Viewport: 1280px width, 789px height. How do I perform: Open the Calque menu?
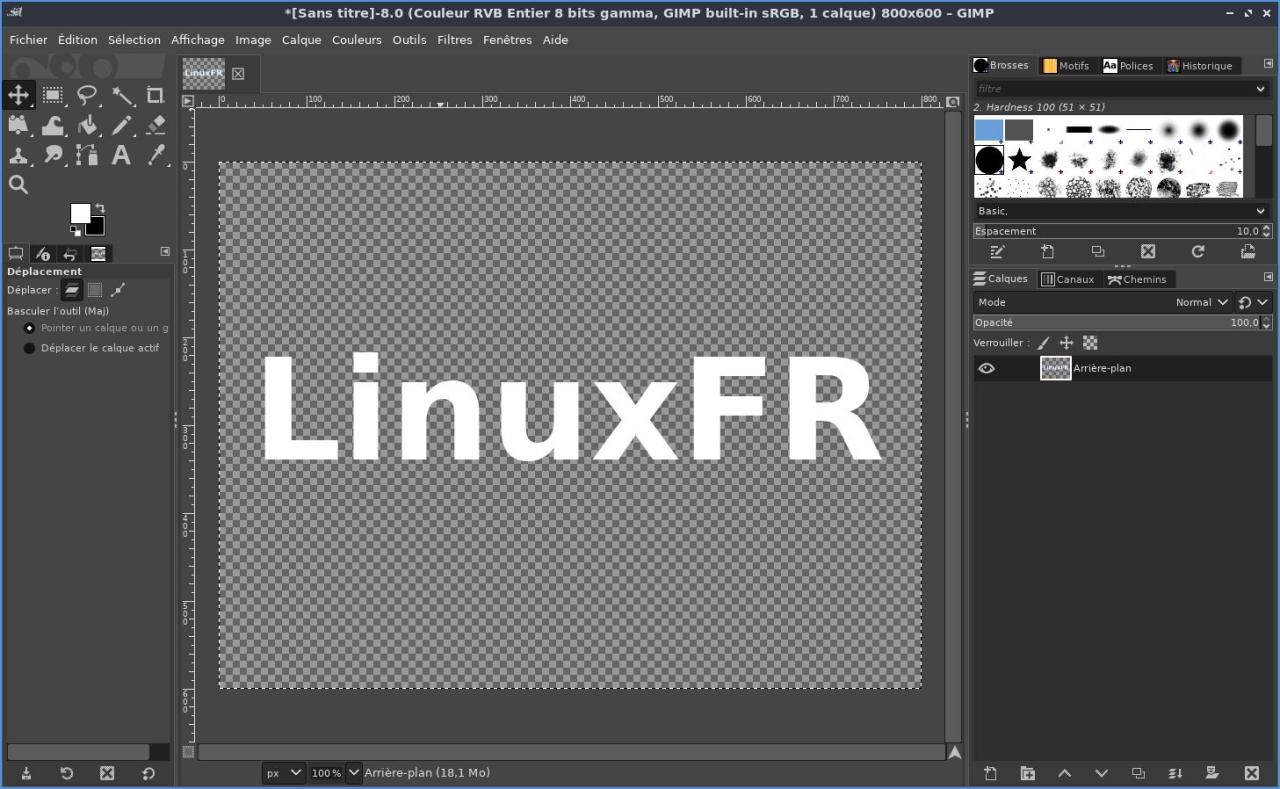(301, 40)
